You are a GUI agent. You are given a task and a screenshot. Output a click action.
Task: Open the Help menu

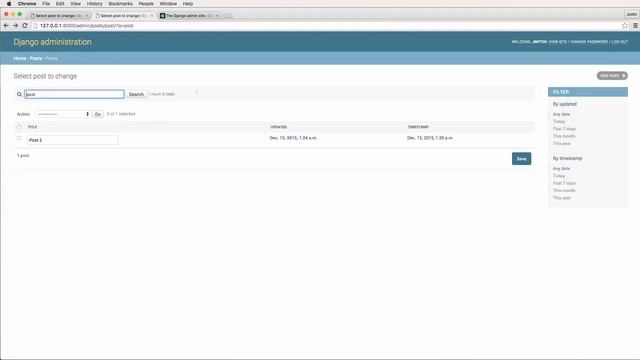[188, 4]
